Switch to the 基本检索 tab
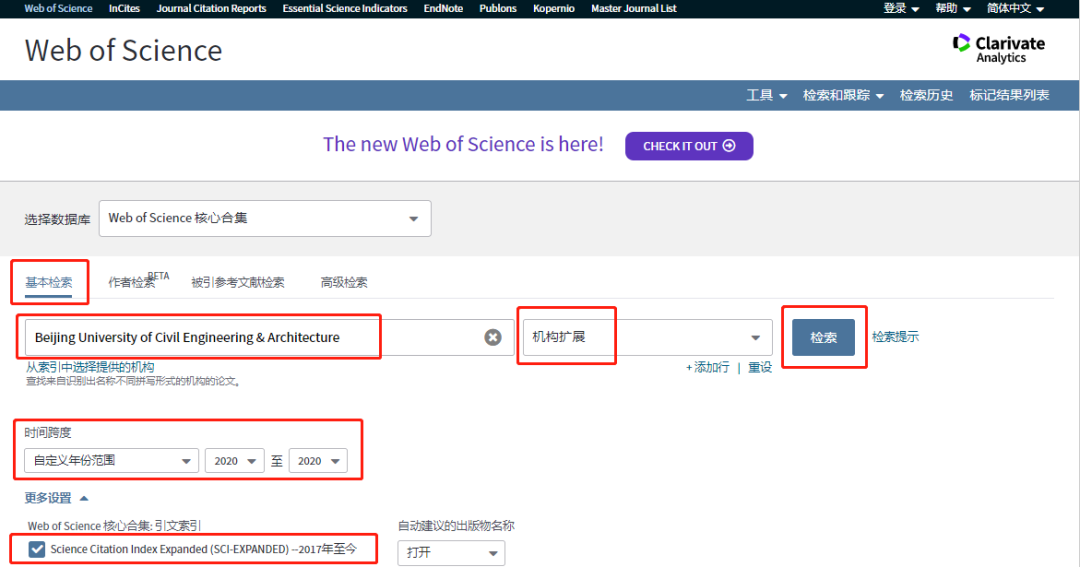 click(49, 282)
